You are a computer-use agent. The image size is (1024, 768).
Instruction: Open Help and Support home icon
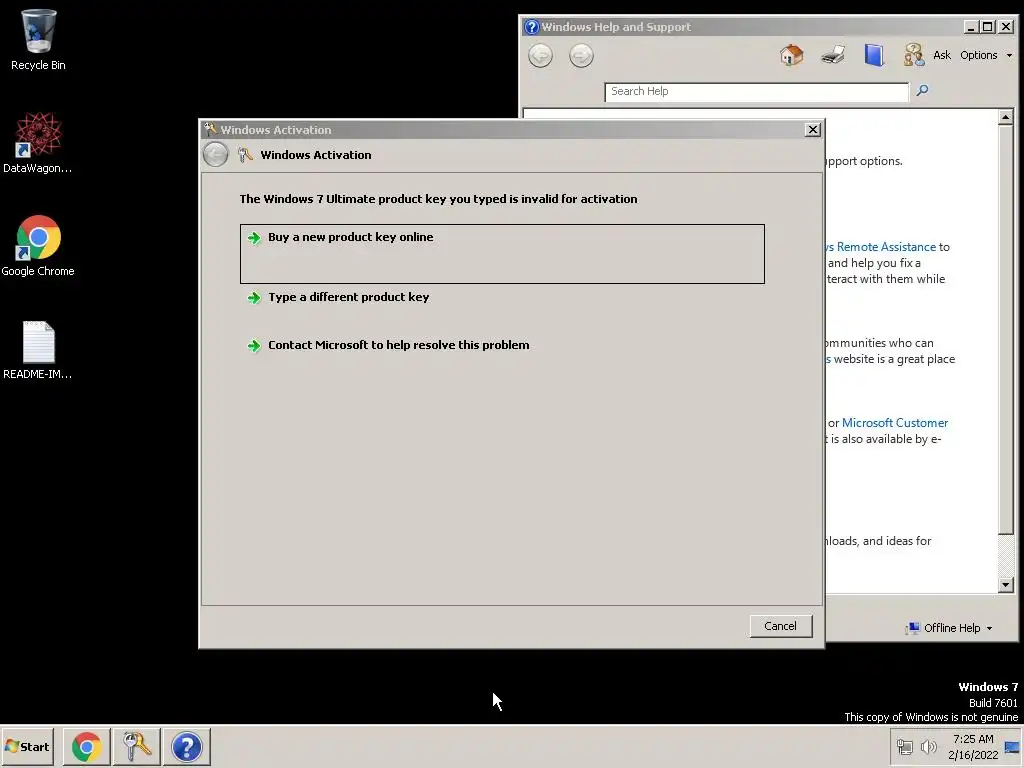792,55
